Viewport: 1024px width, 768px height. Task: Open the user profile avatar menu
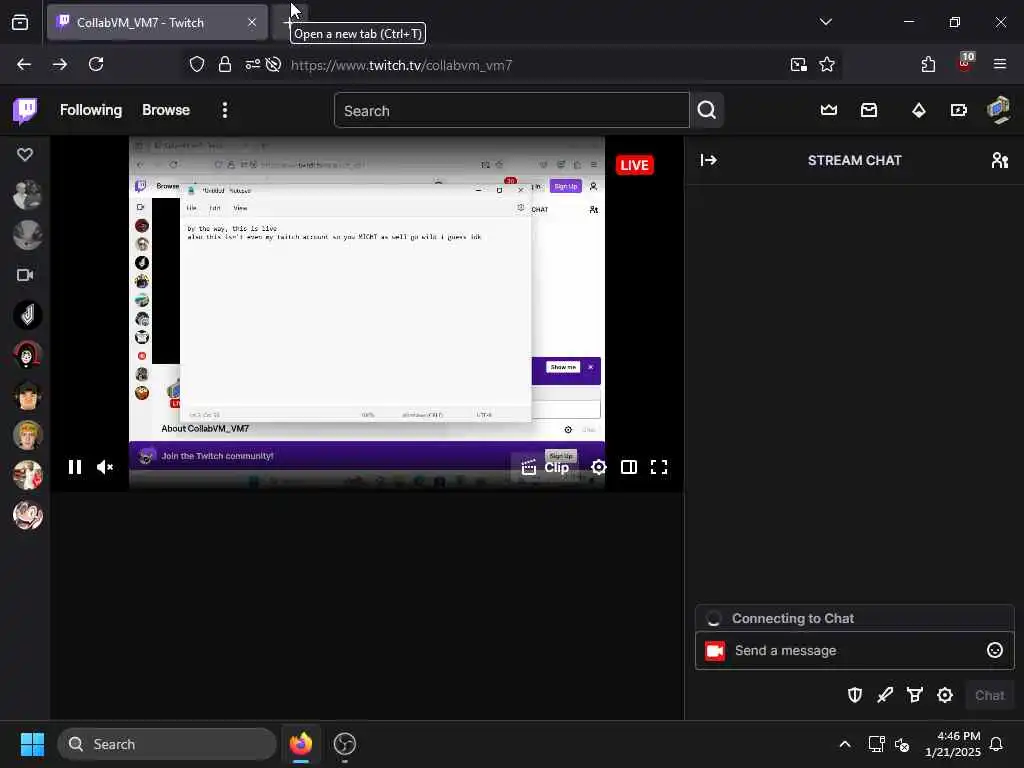point(999,110)
